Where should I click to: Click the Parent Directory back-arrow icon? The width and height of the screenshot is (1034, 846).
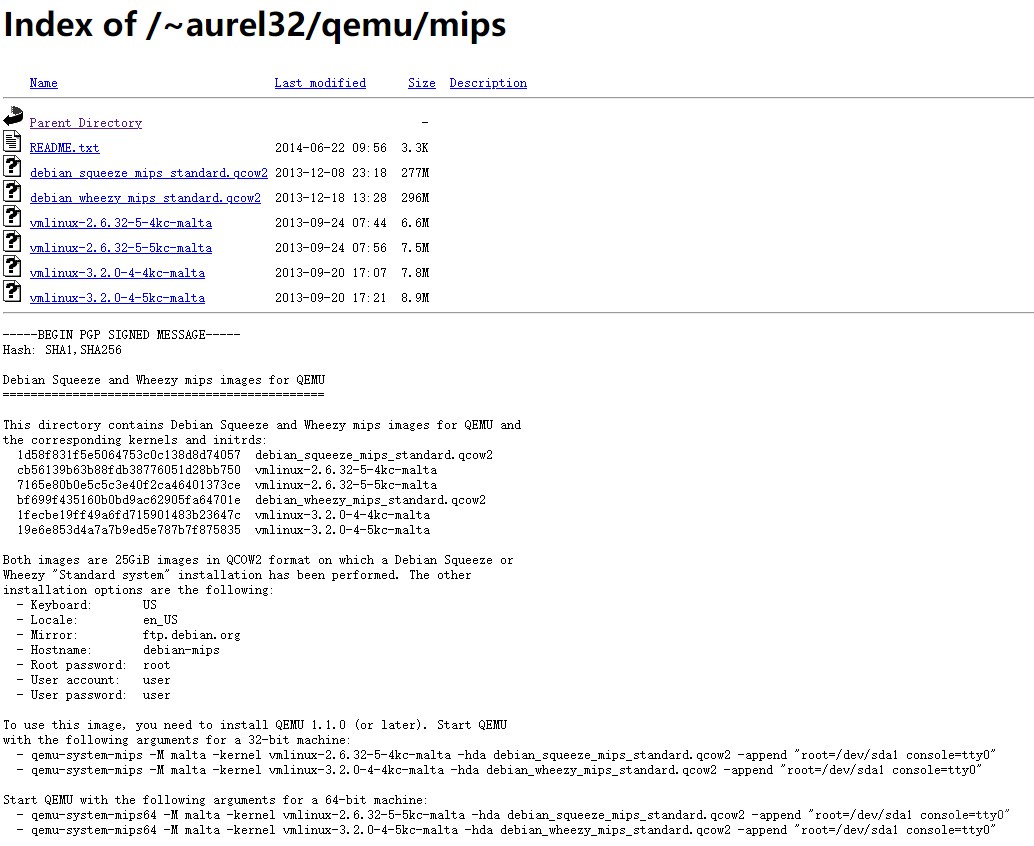coord(13,117)
